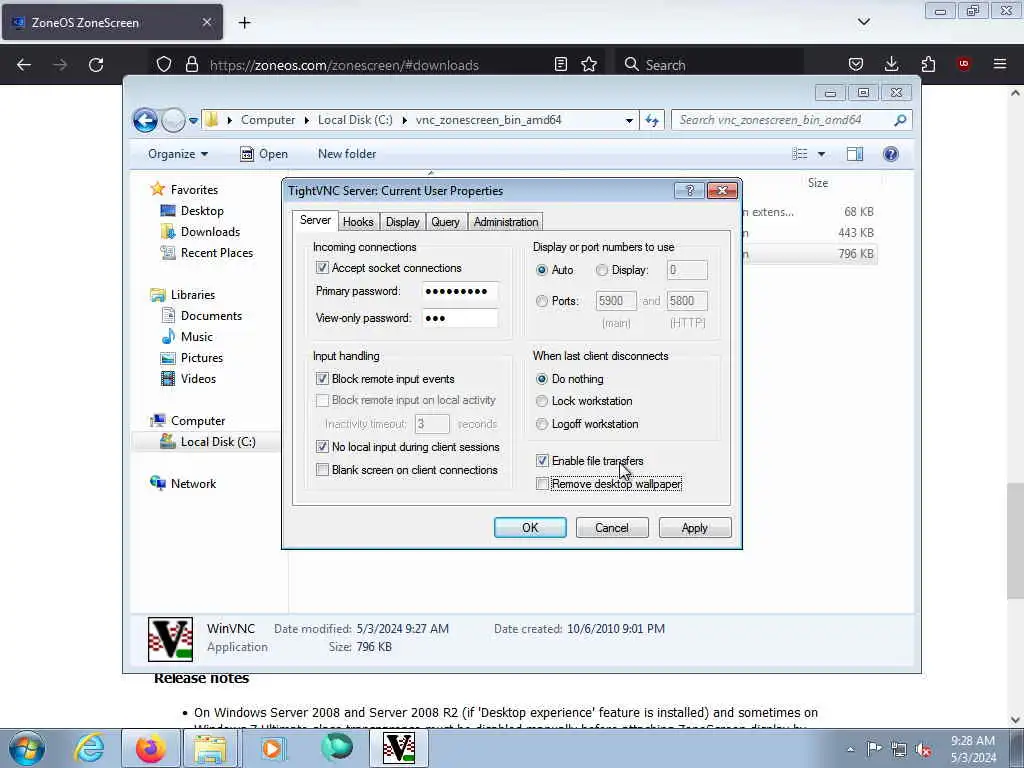Click New folder in Explorer toolbar
This screenshot has height=768, width=1024.
pos(347,154)
